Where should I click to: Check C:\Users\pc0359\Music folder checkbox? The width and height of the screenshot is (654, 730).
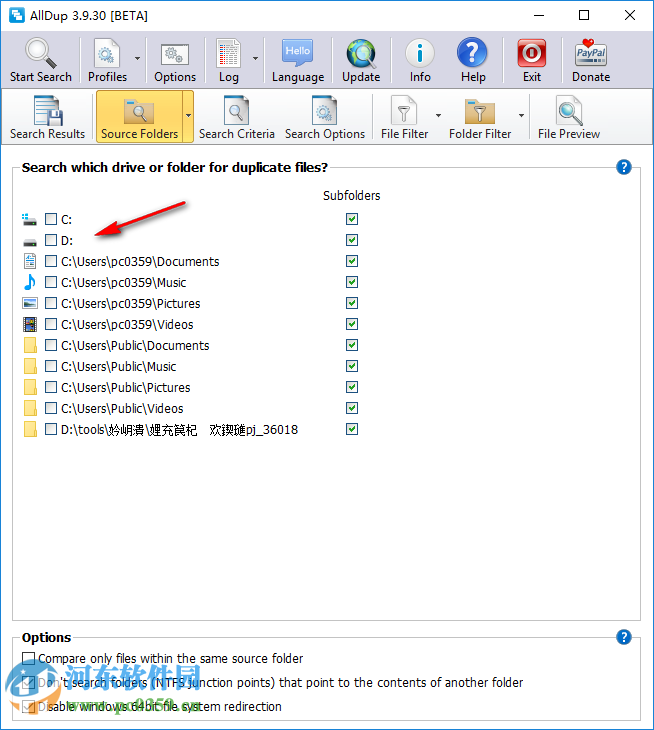pyautogui.click(x=51, y=282)
